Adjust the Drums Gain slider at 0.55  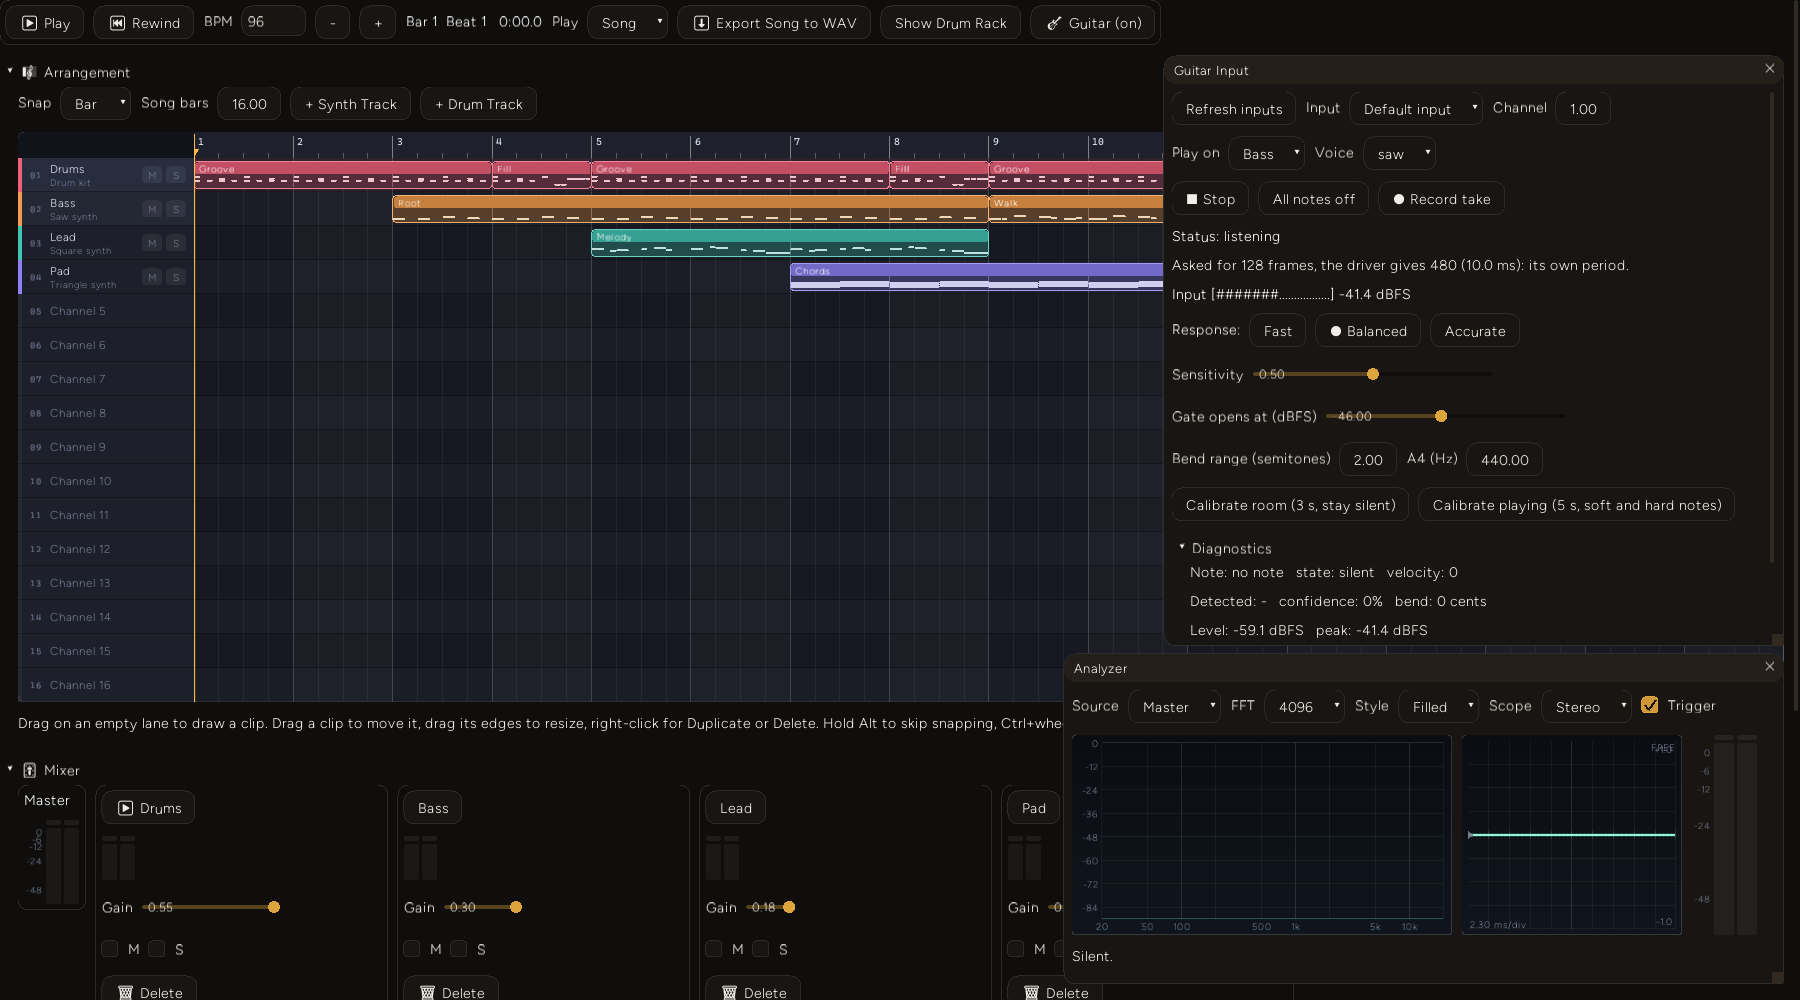211,907
